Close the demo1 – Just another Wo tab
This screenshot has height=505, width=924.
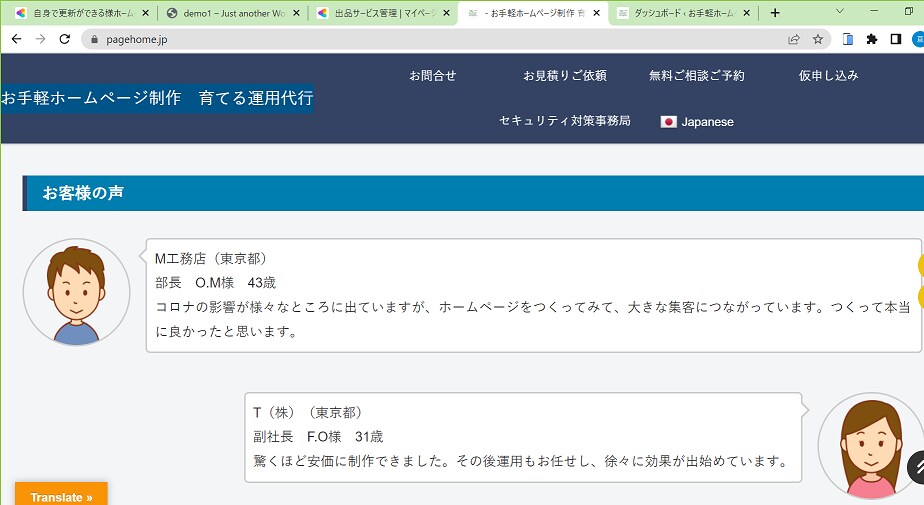(296, 13)
